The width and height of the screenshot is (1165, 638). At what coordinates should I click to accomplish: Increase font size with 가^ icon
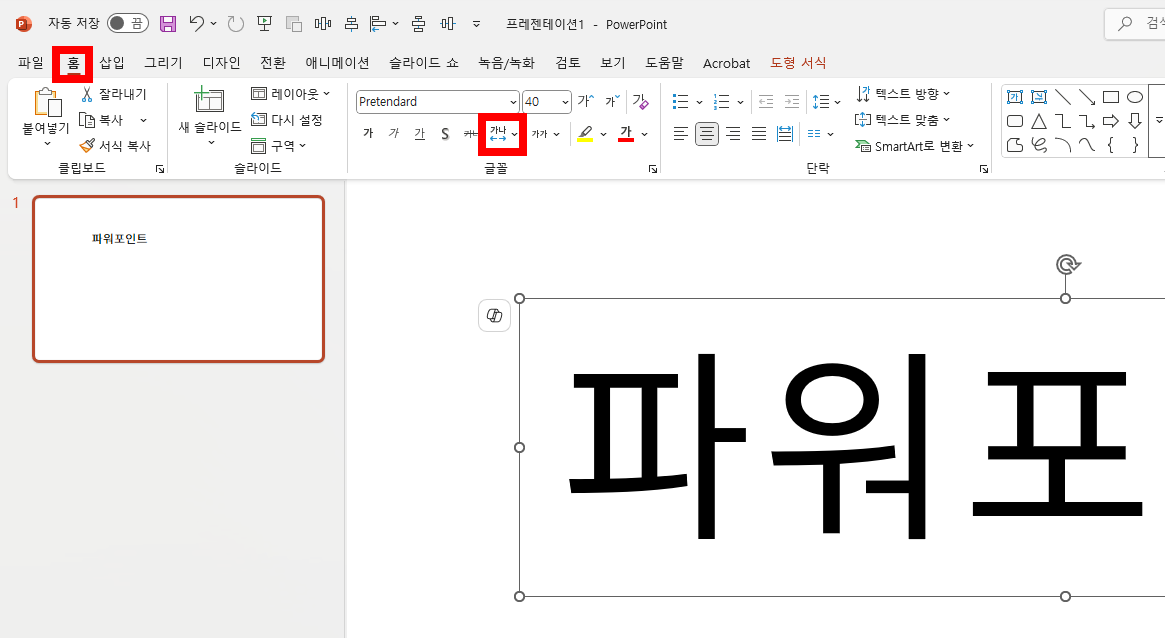click(x=585, y=101)
